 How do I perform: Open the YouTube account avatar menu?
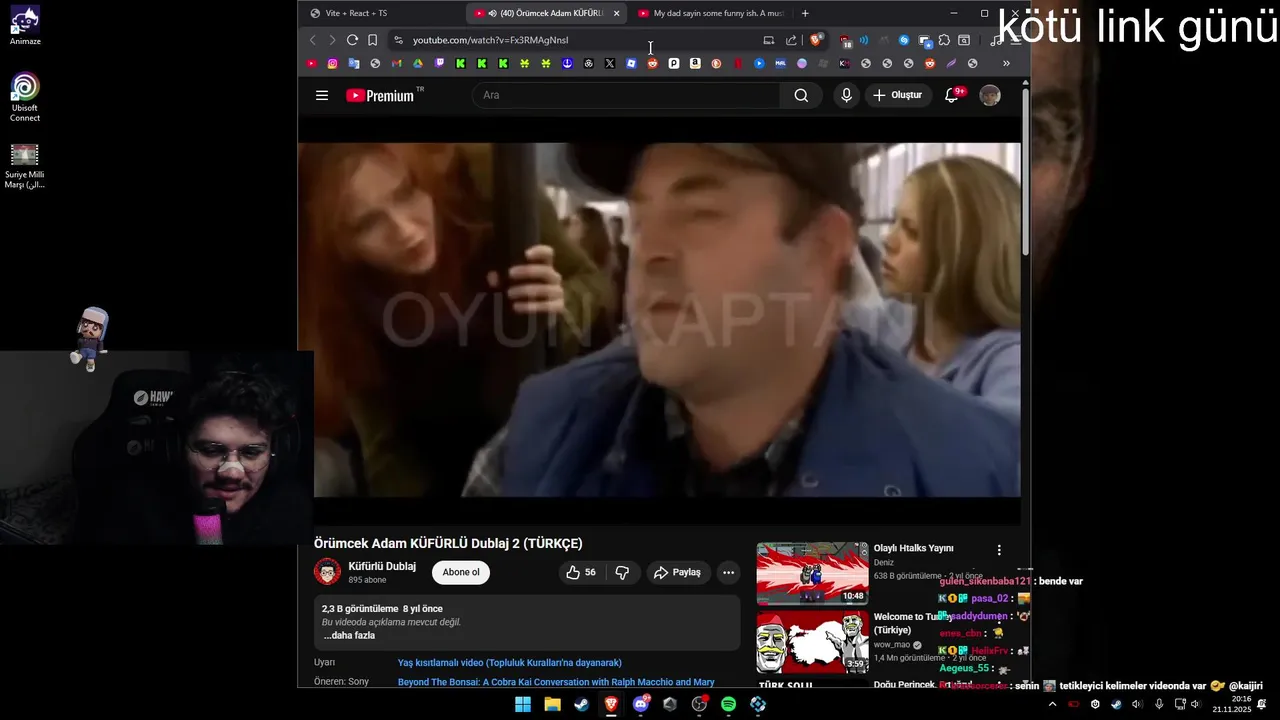[x=990, y=95]
